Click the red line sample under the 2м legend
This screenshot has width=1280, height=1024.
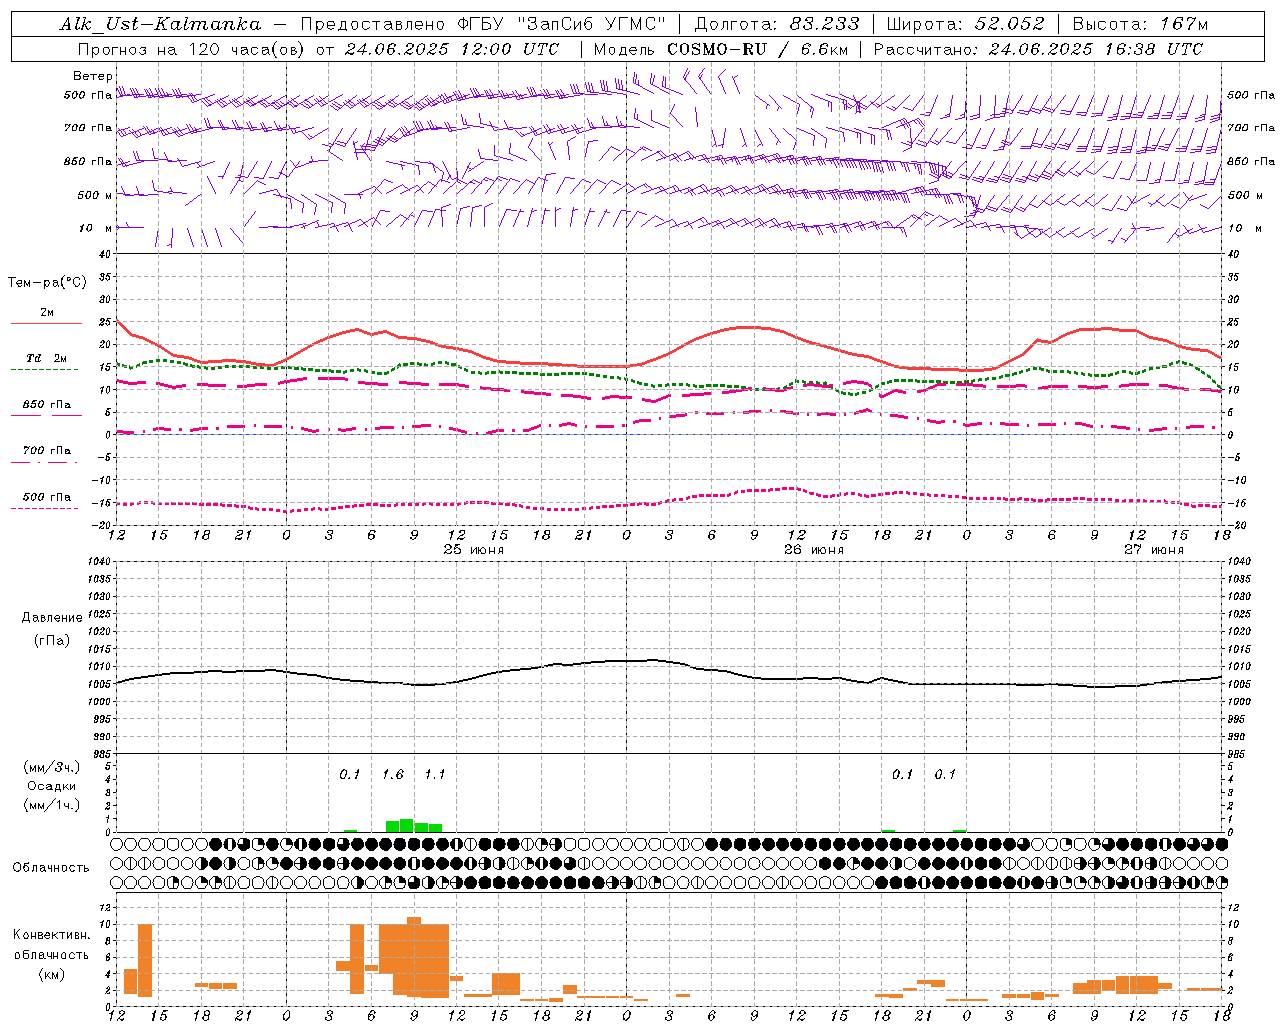coord(46,324)
